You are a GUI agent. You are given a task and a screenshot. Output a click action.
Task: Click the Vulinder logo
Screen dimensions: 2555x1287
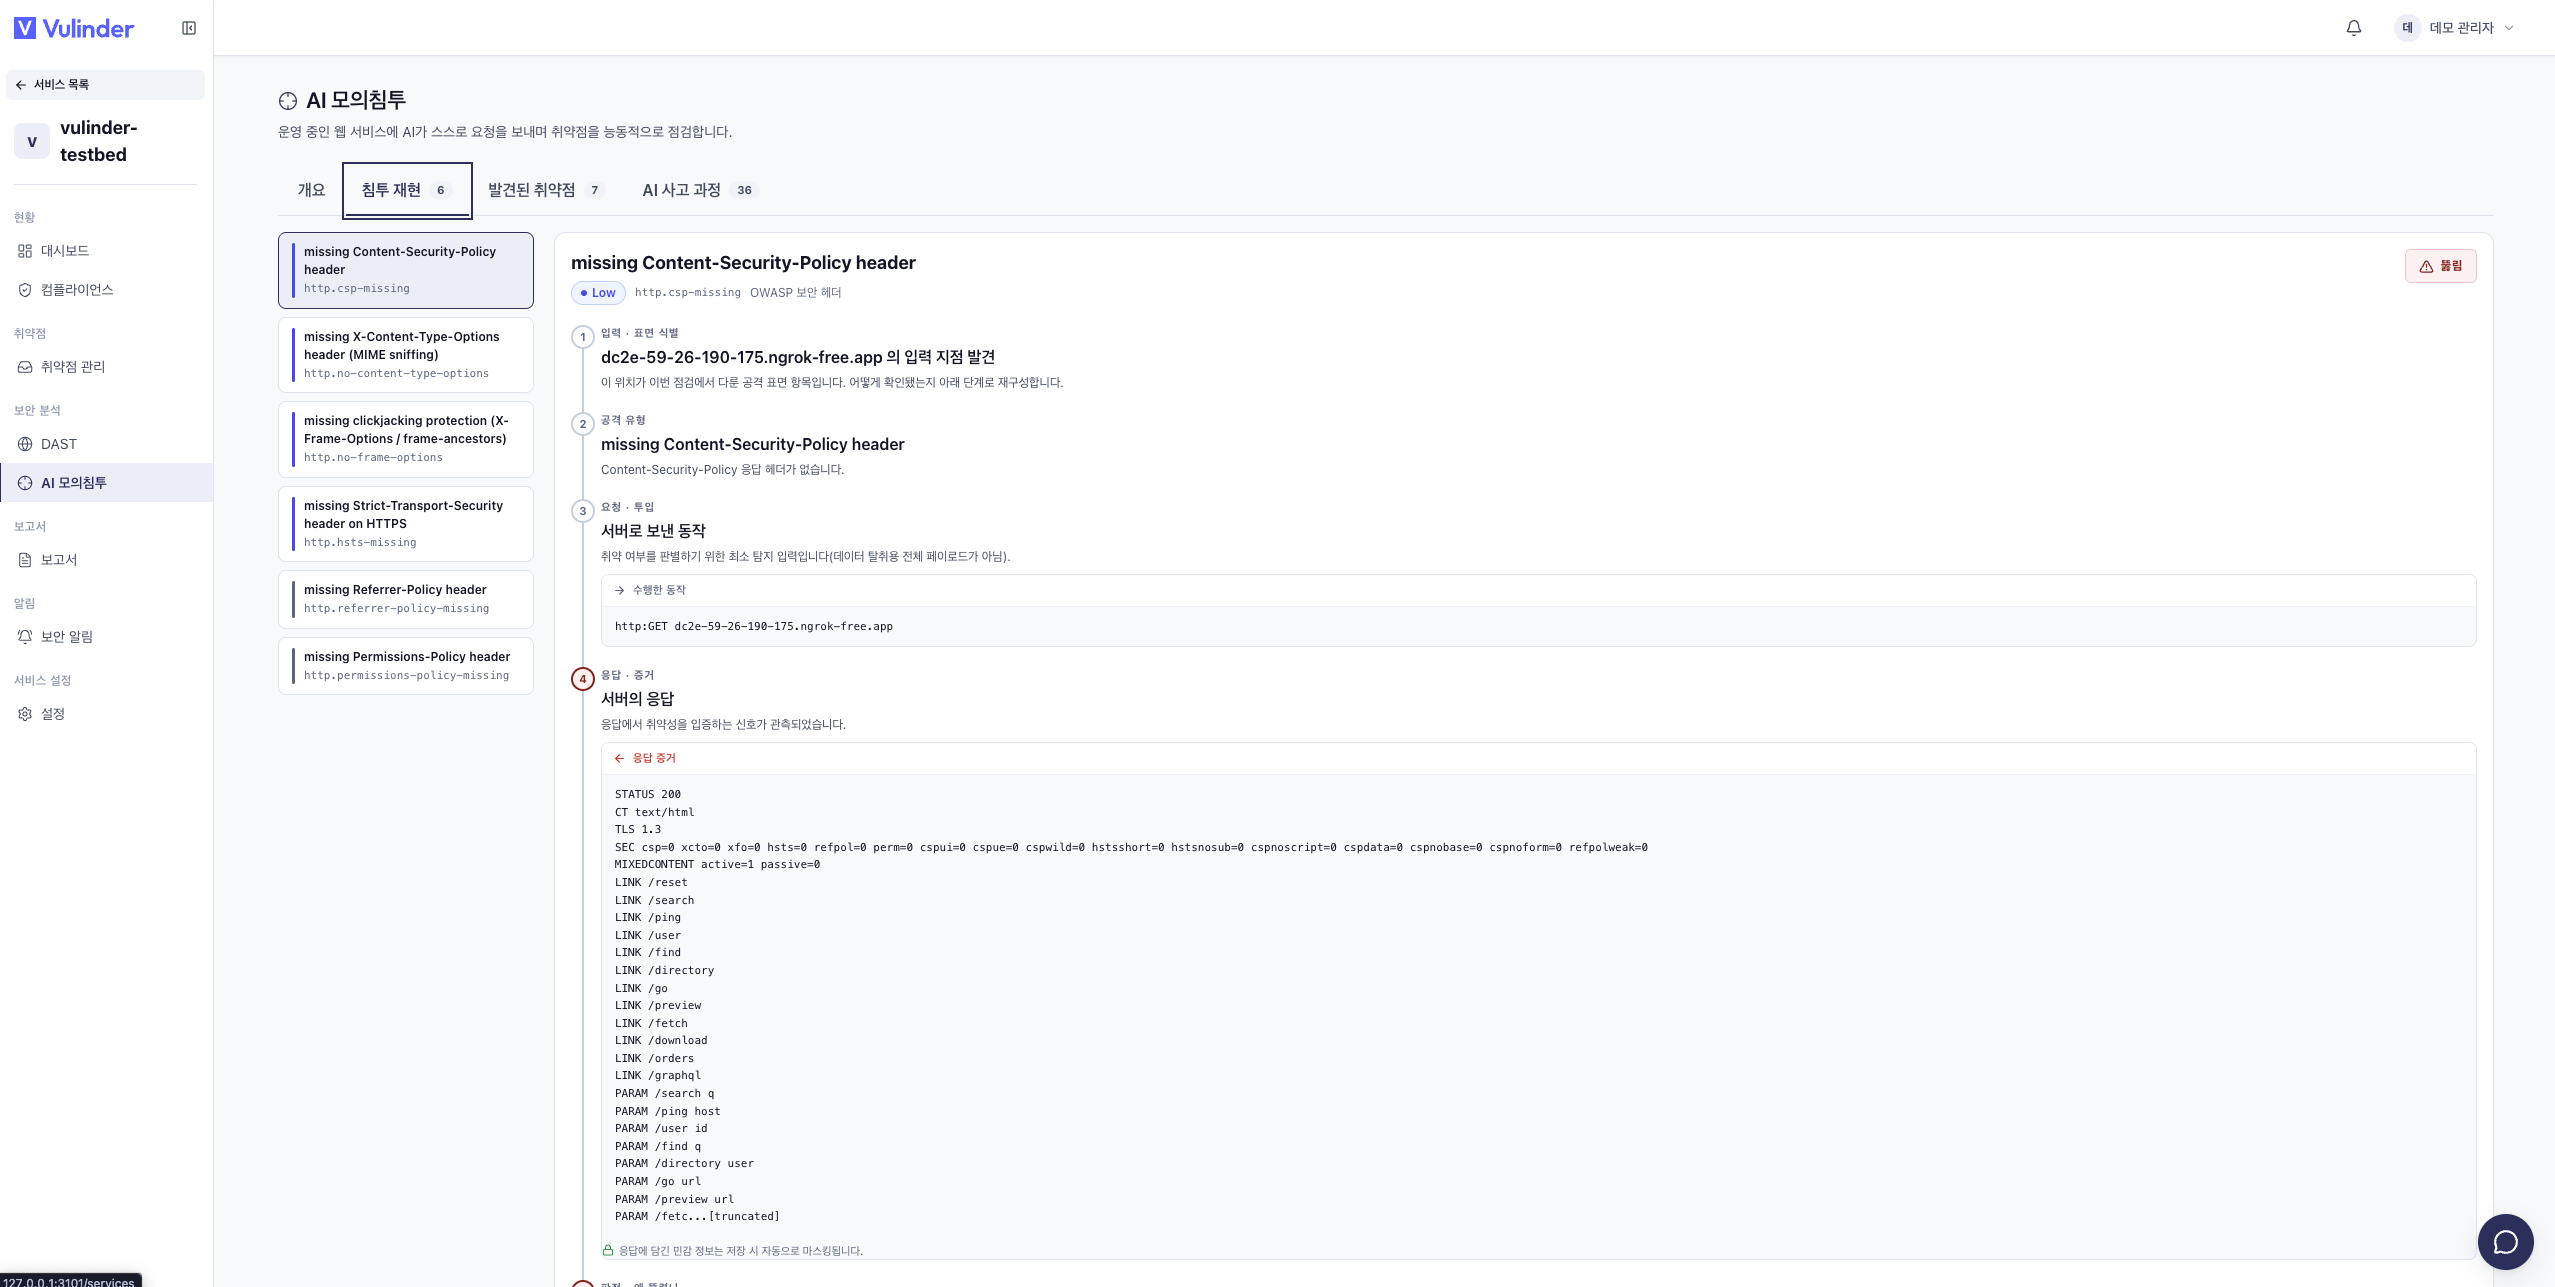point(74,28)
